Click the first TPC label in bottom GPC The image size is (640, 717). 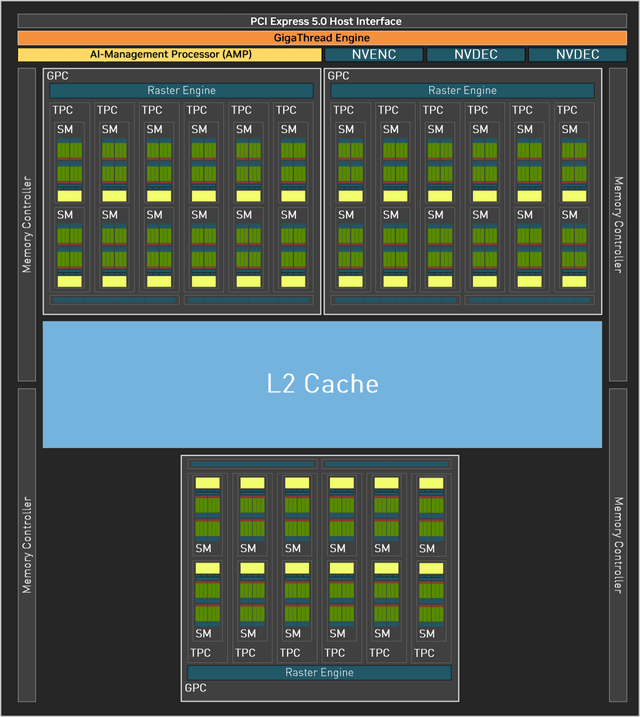coord(201,653)
